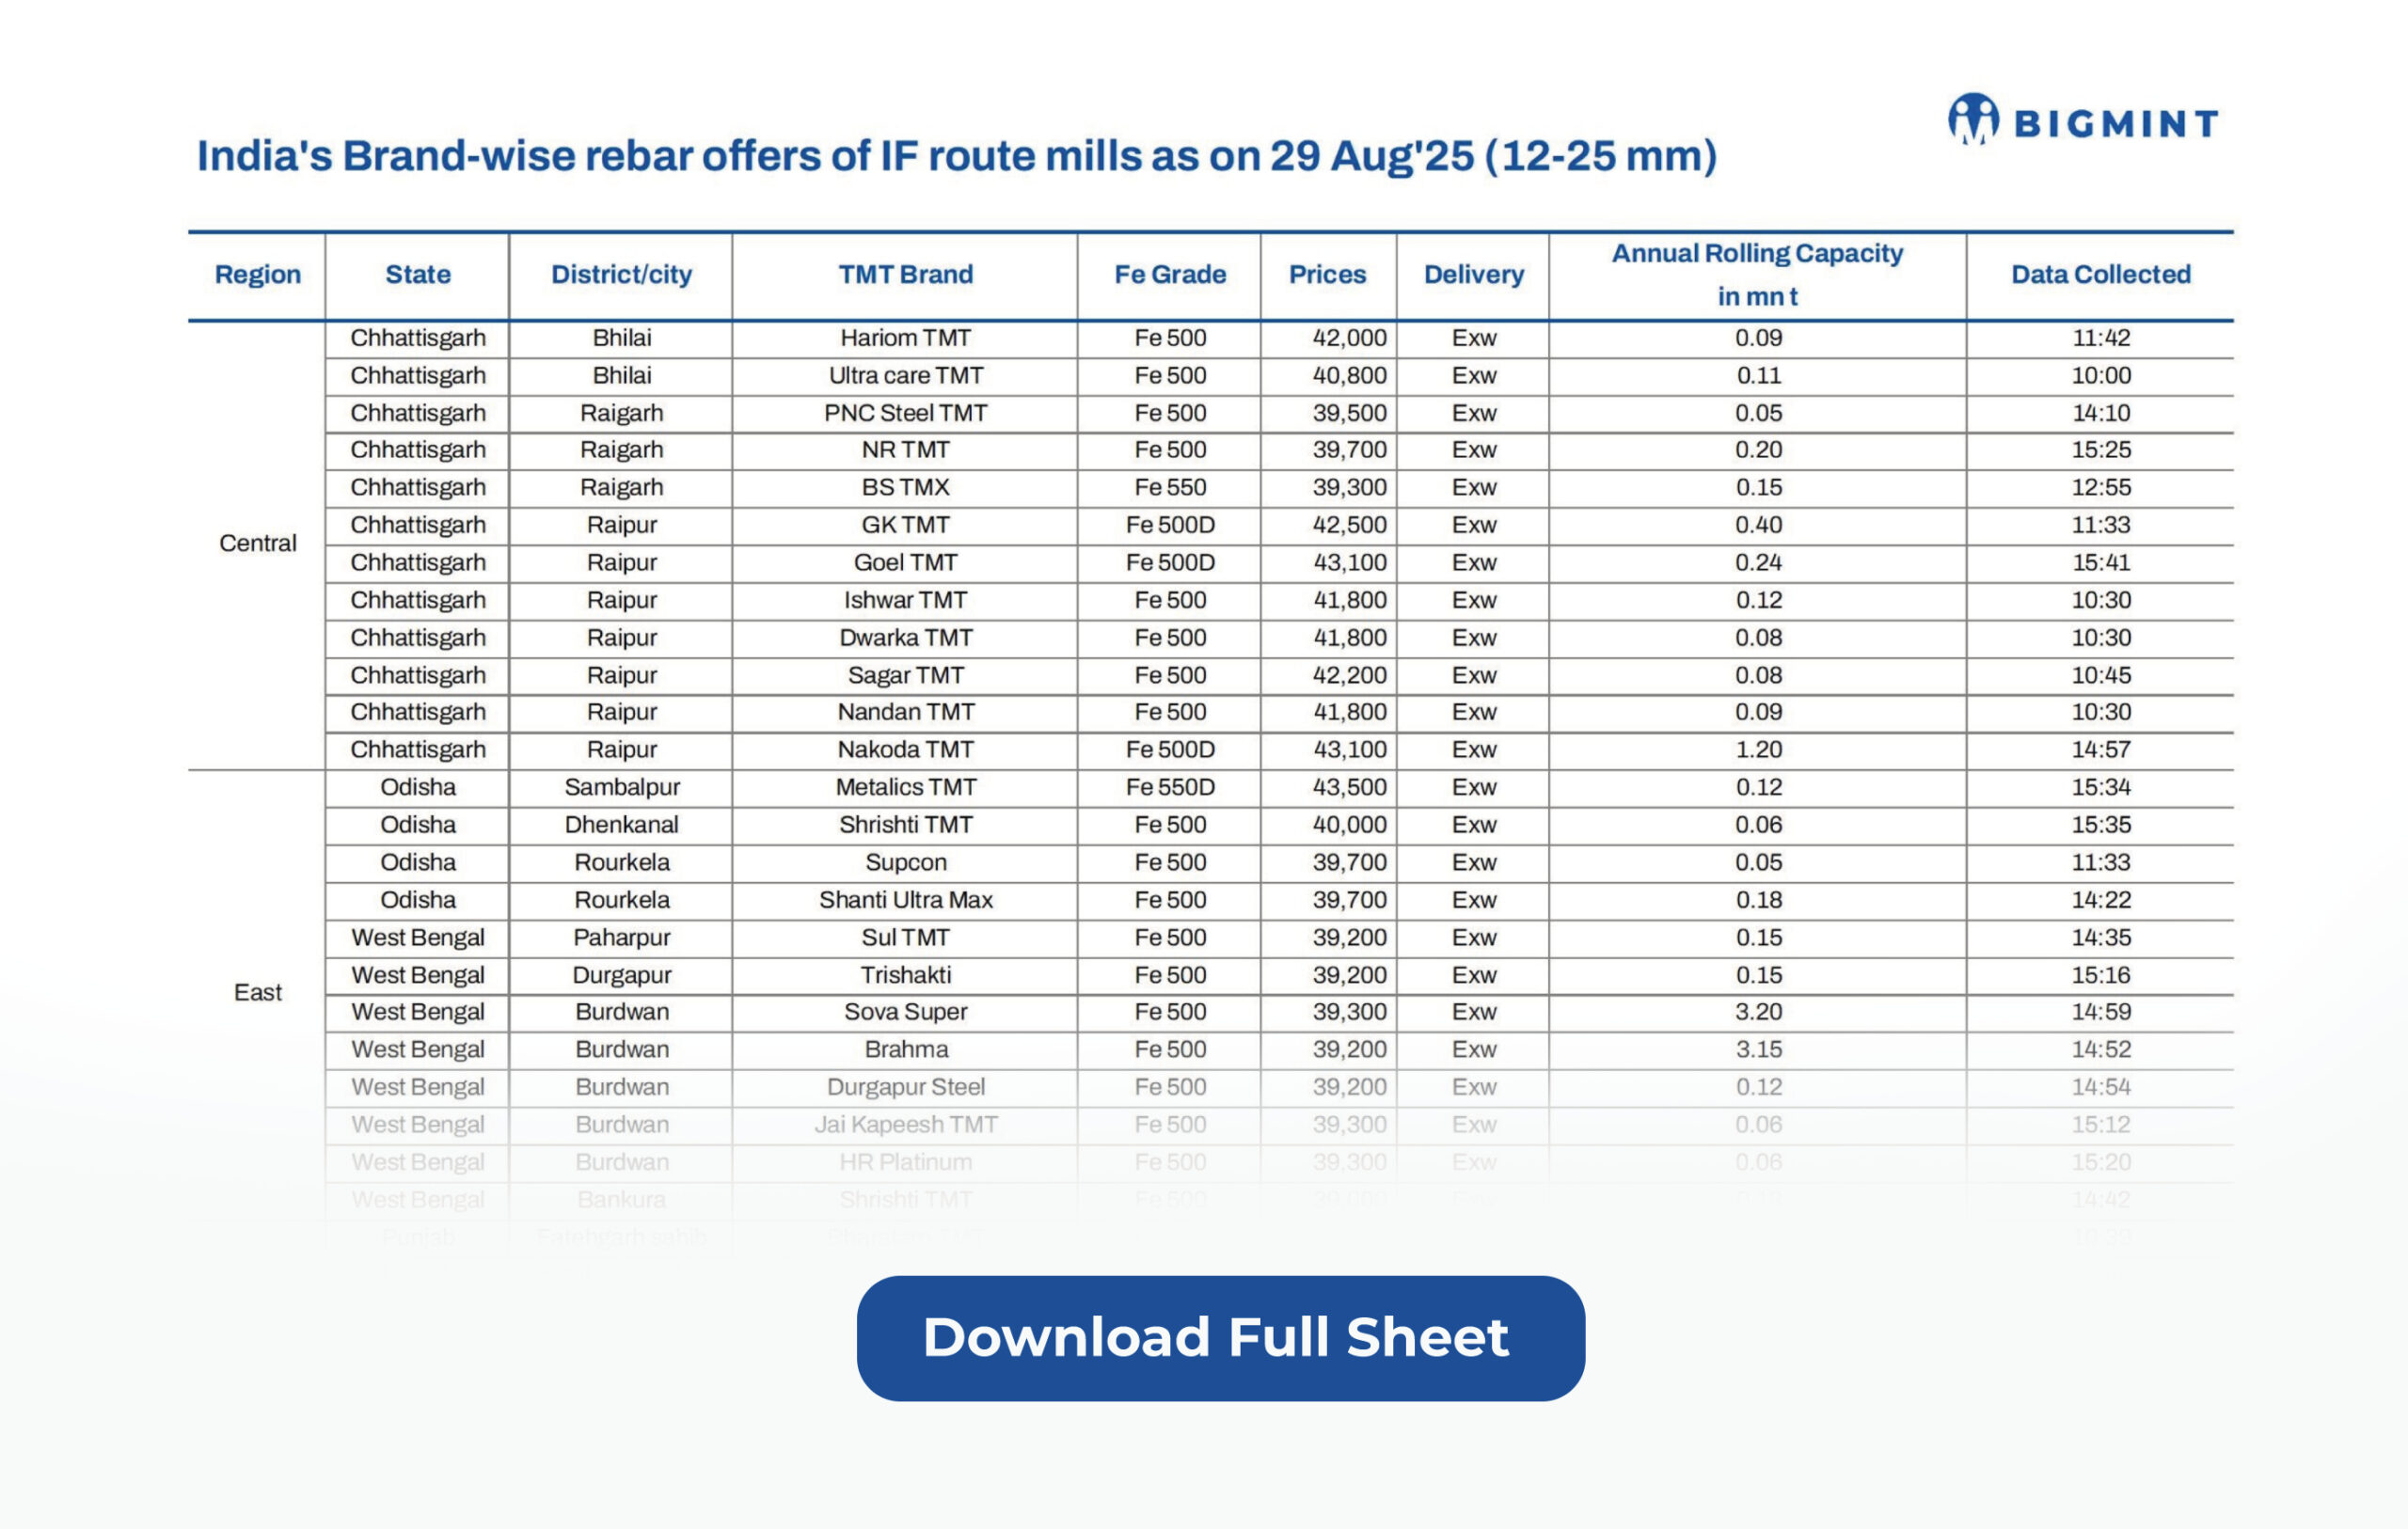2408x1529 pixels.
Task: Select the Sova Super brand cell
Action: [x=905, y=1012]
